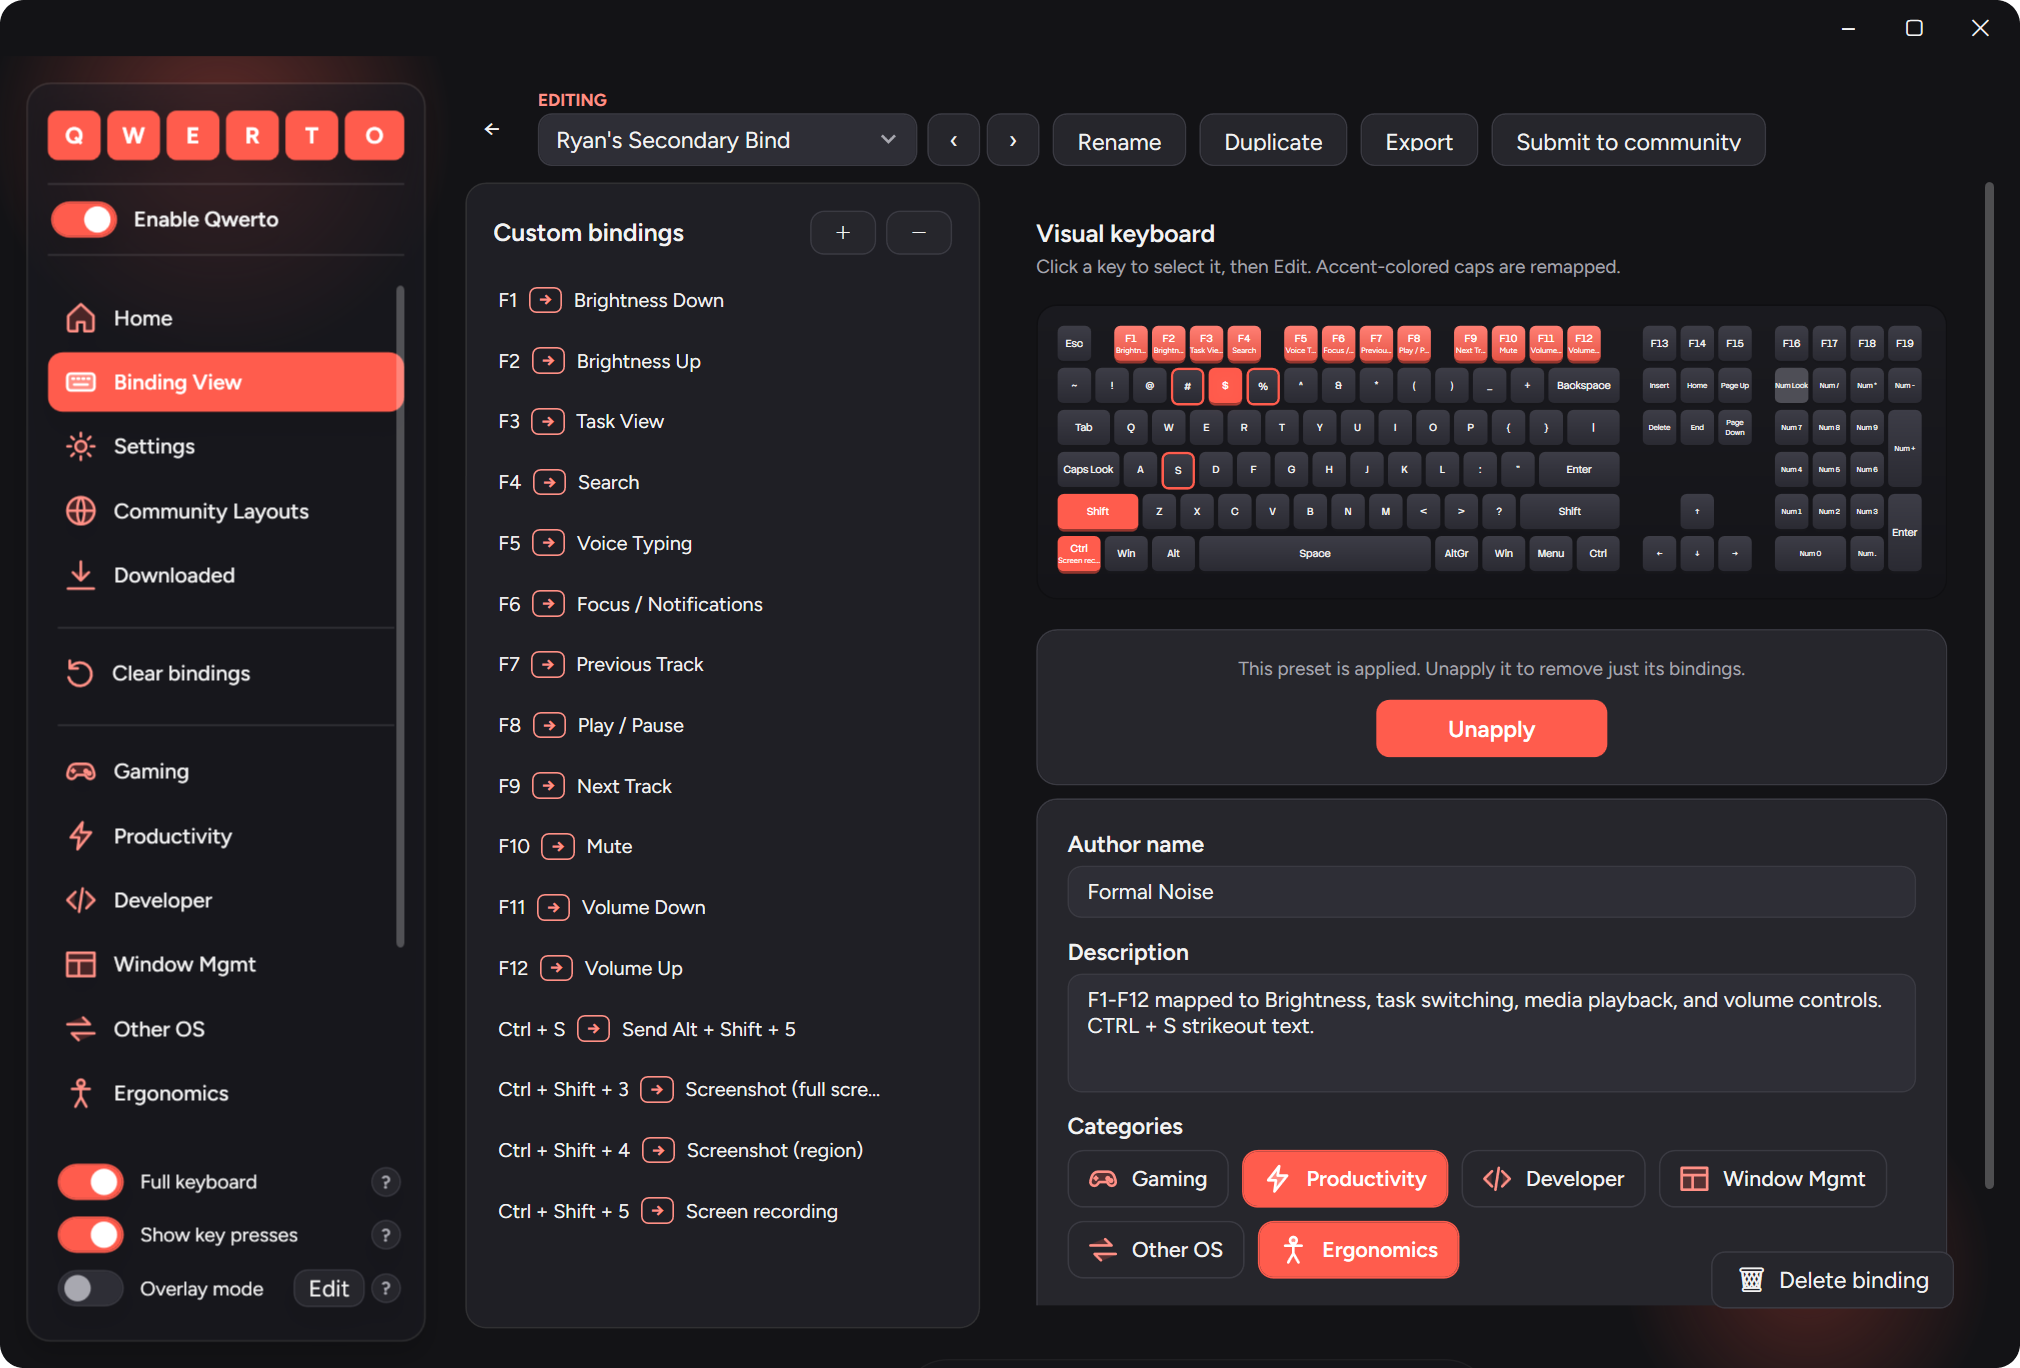Open the Gaming gamepad category in the sidebar
The image size is (2020, 1368).
pos(225,771)
